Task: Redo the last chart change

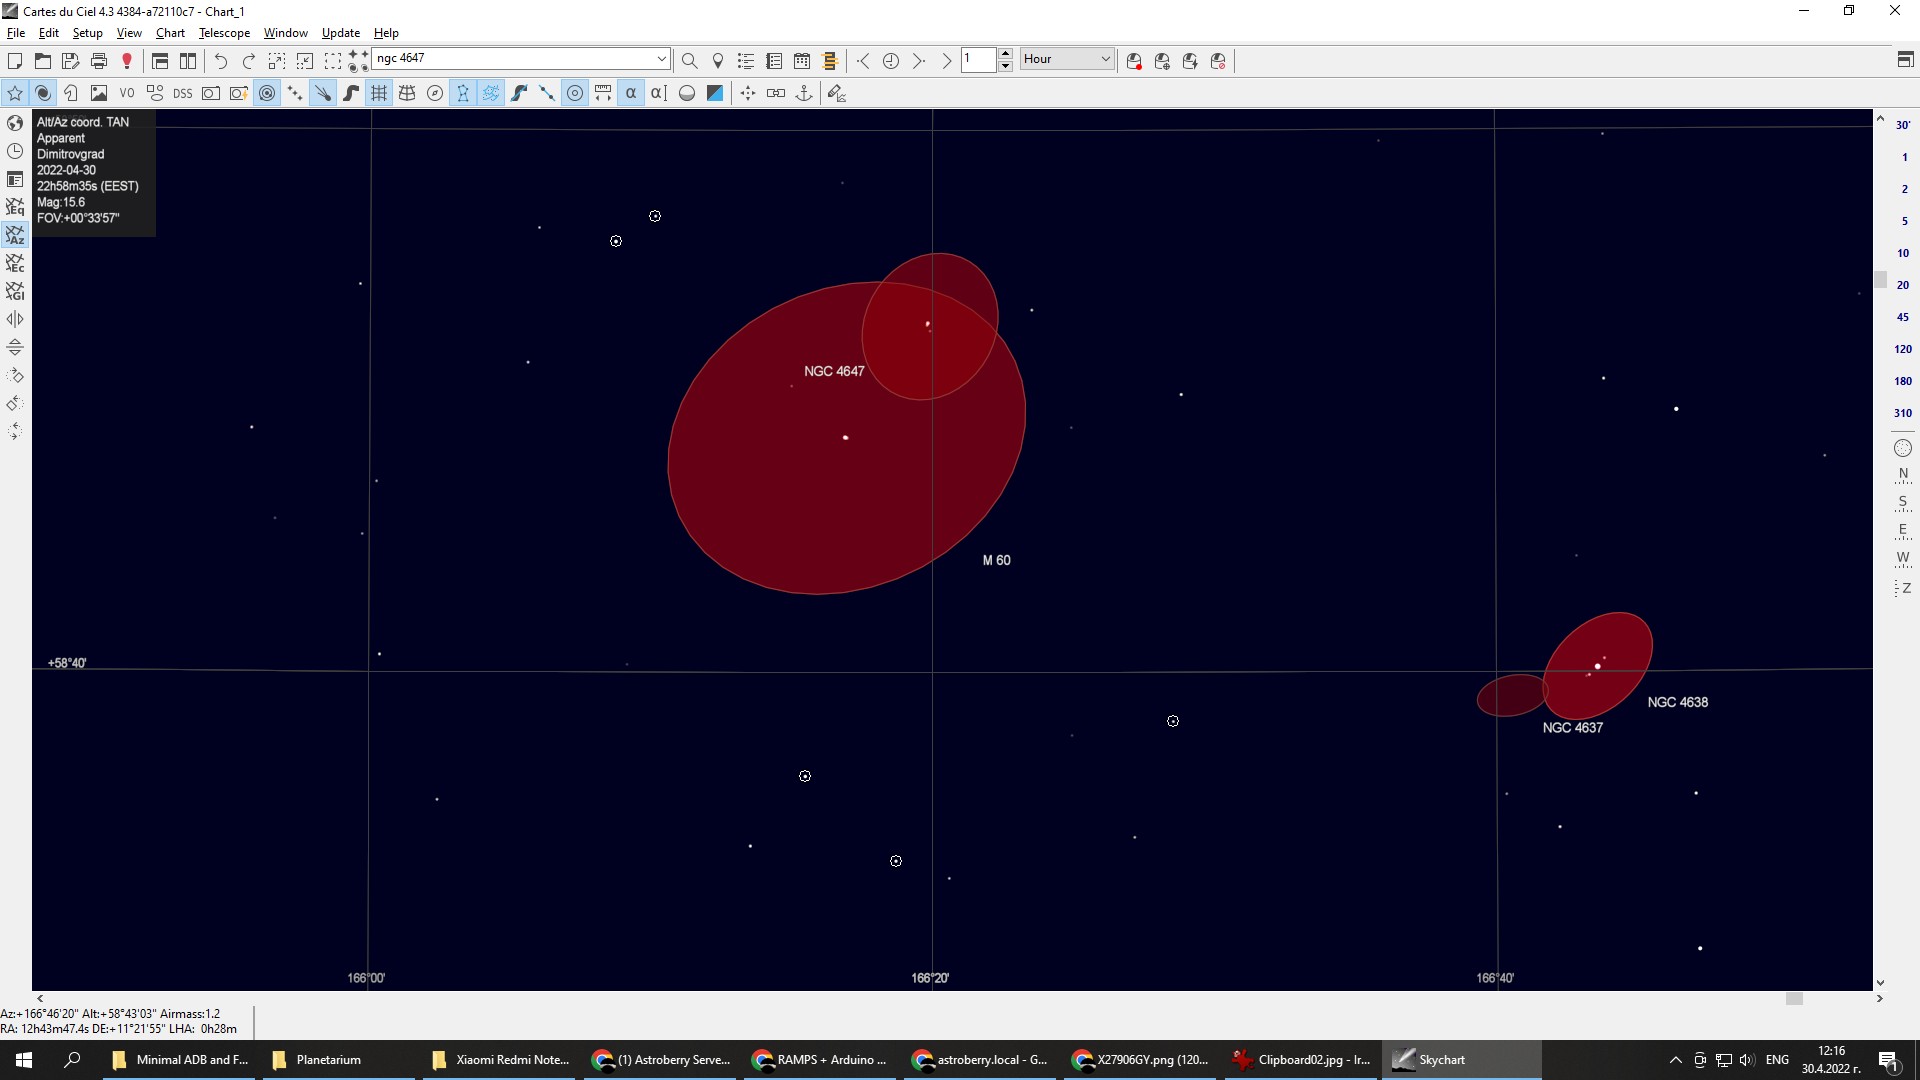Action: tap(249, 61)
